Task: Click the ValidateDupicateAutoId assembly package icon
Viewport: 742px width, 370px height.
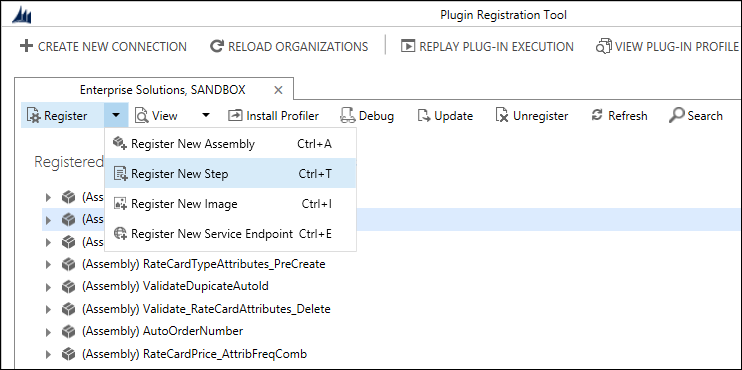Action: 69,286
